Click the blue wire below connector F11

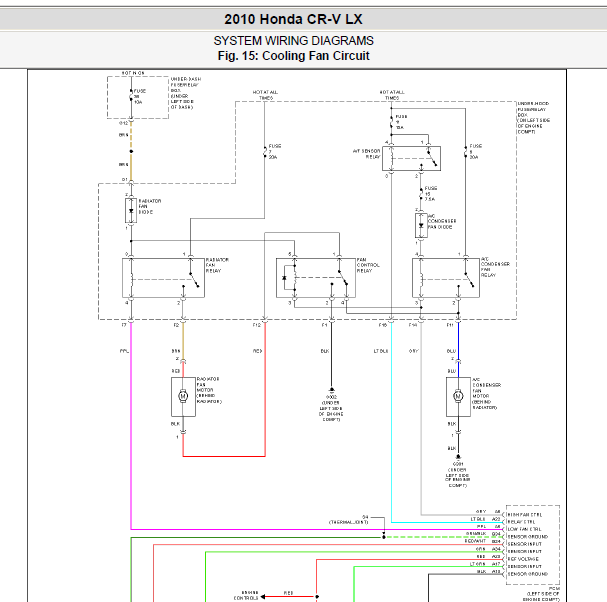[458, 341]
